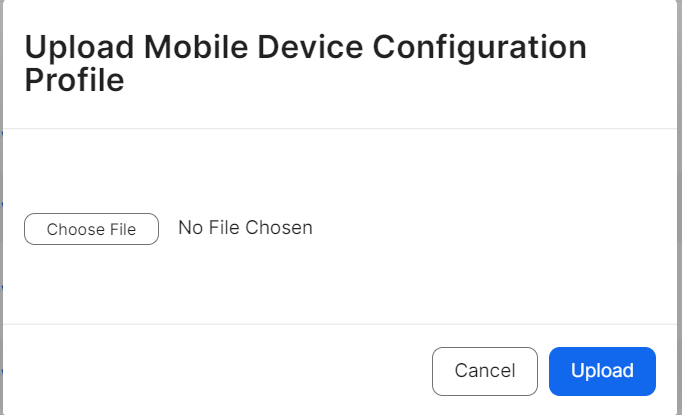The image size is (682, 415).
Task: Open the file picker via Choose File
Action: (91, 229)
